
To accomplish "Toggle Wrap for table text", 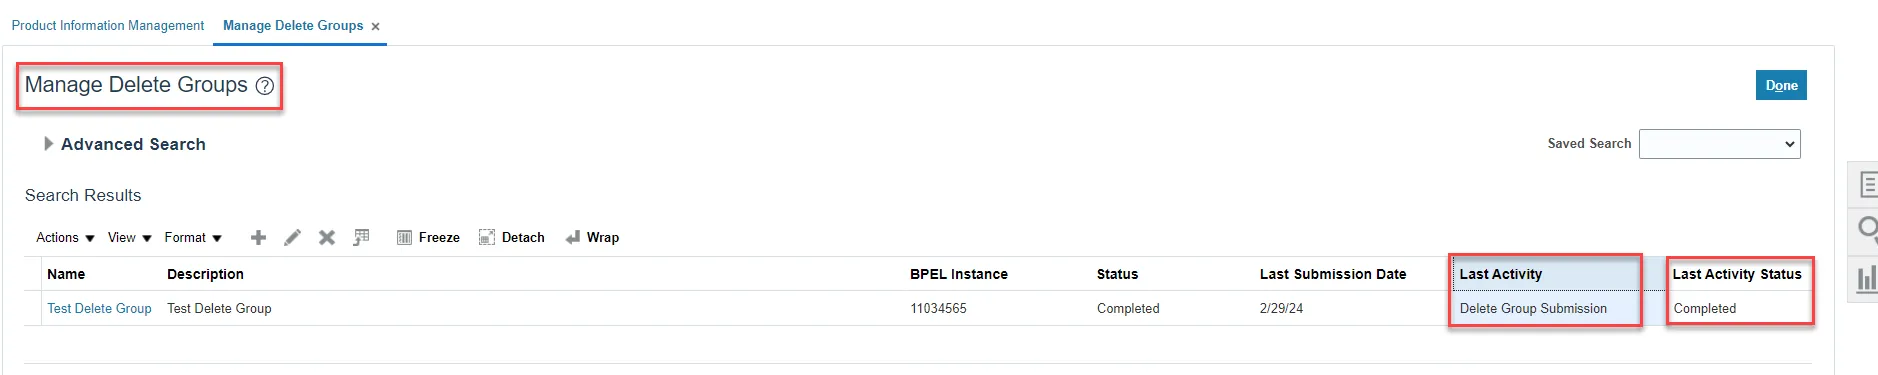I will click(x=592, y=237).
